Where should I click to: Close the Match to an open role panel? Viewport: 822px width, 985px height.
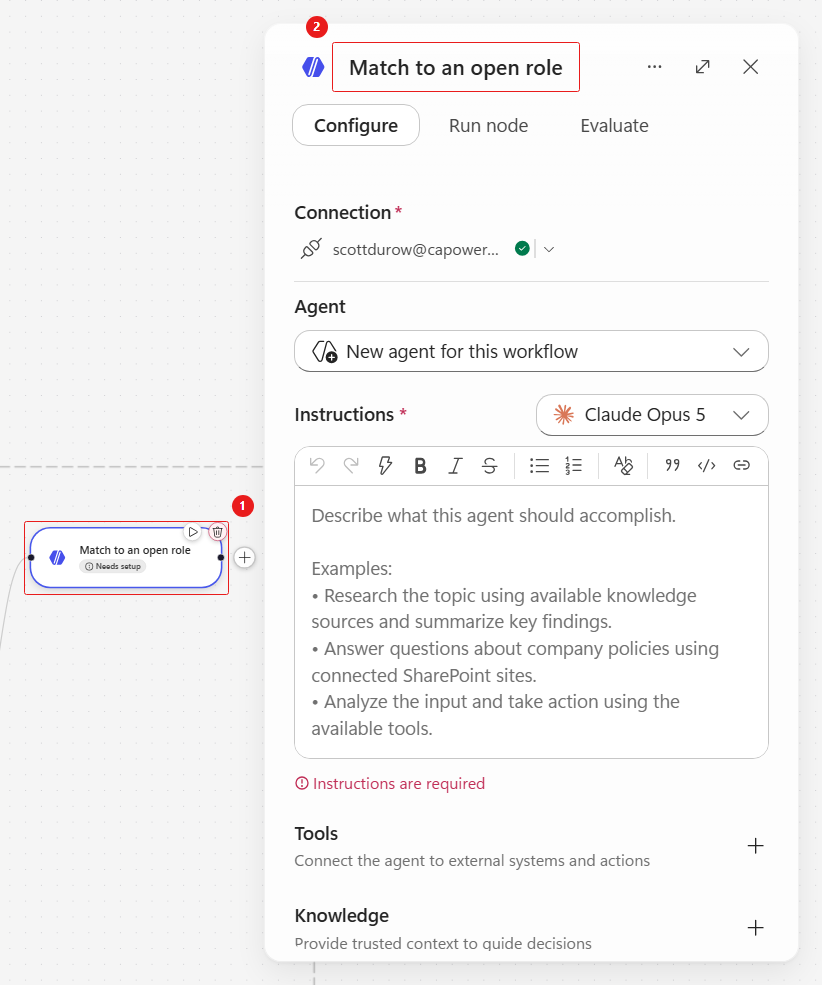coord(750,67)
